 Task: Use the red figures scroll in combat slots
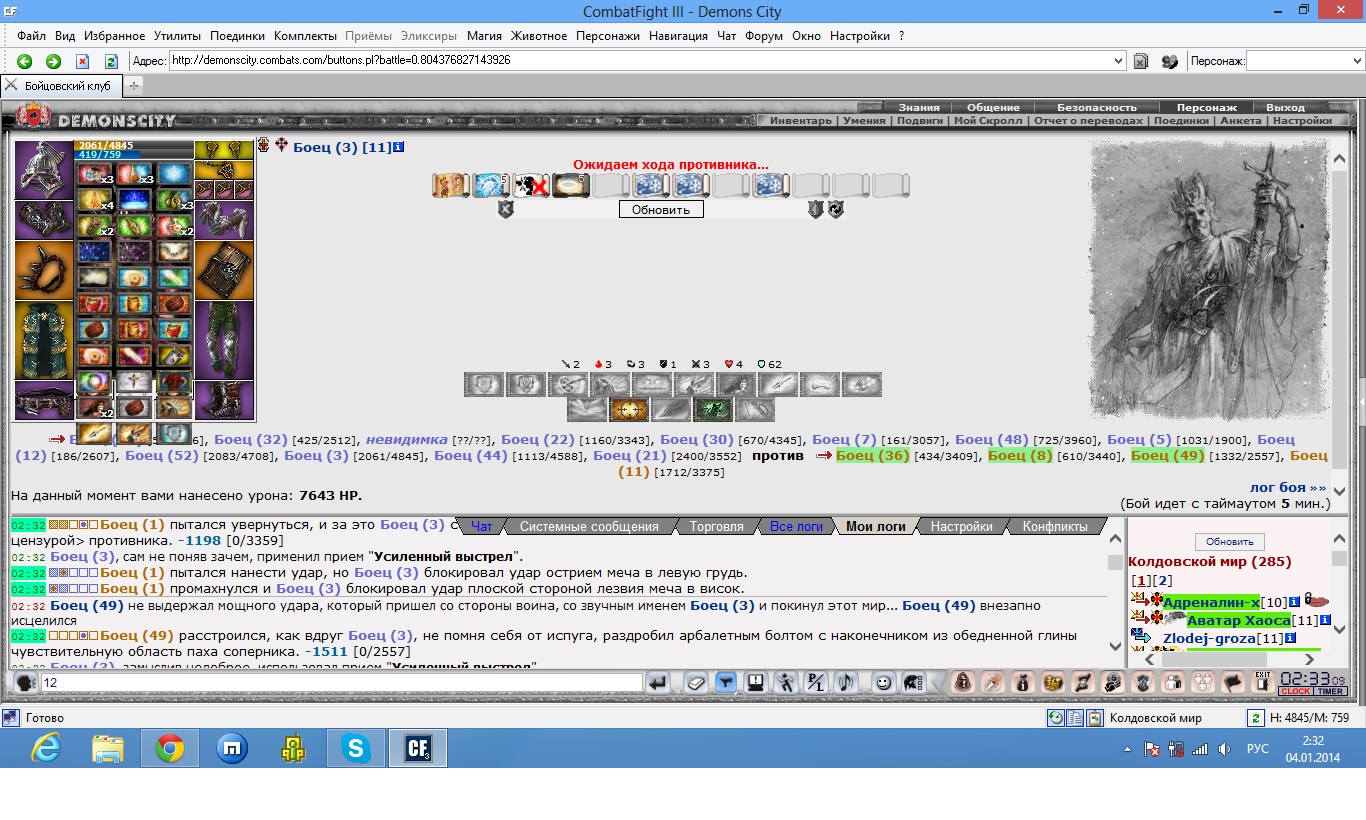click(x=450, y=185)
